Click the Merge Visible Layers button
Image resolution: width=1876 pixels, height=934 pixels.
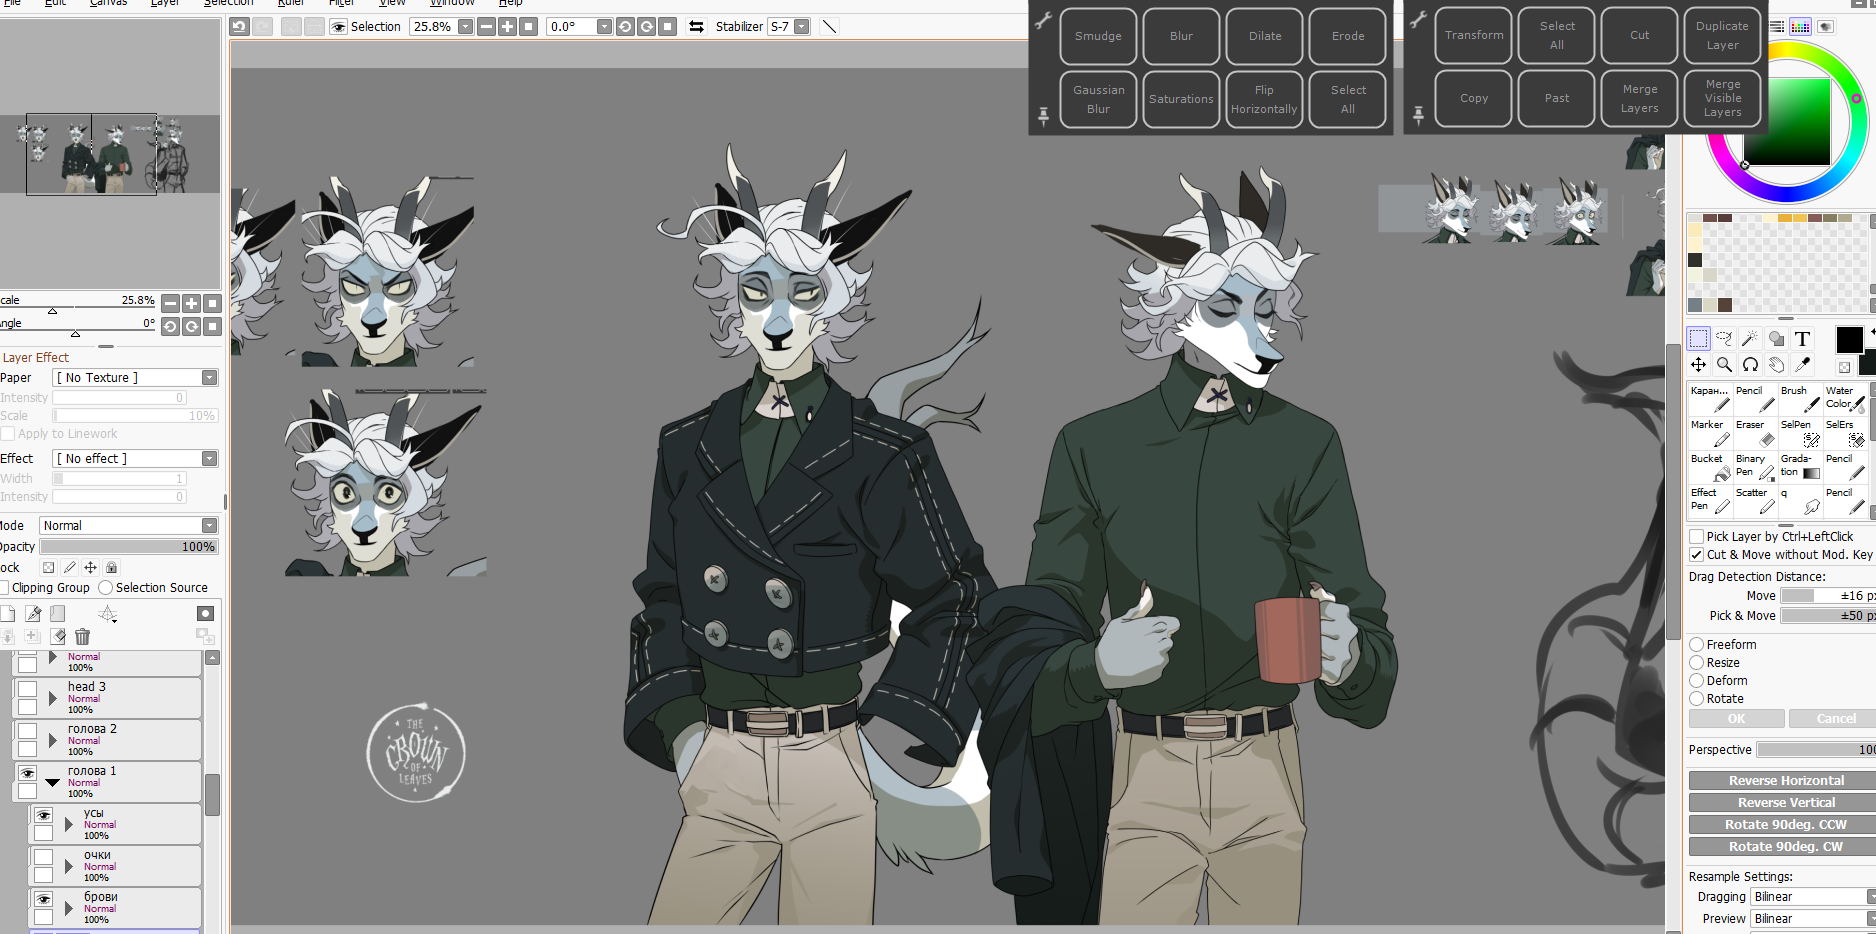coord(1722,98)
